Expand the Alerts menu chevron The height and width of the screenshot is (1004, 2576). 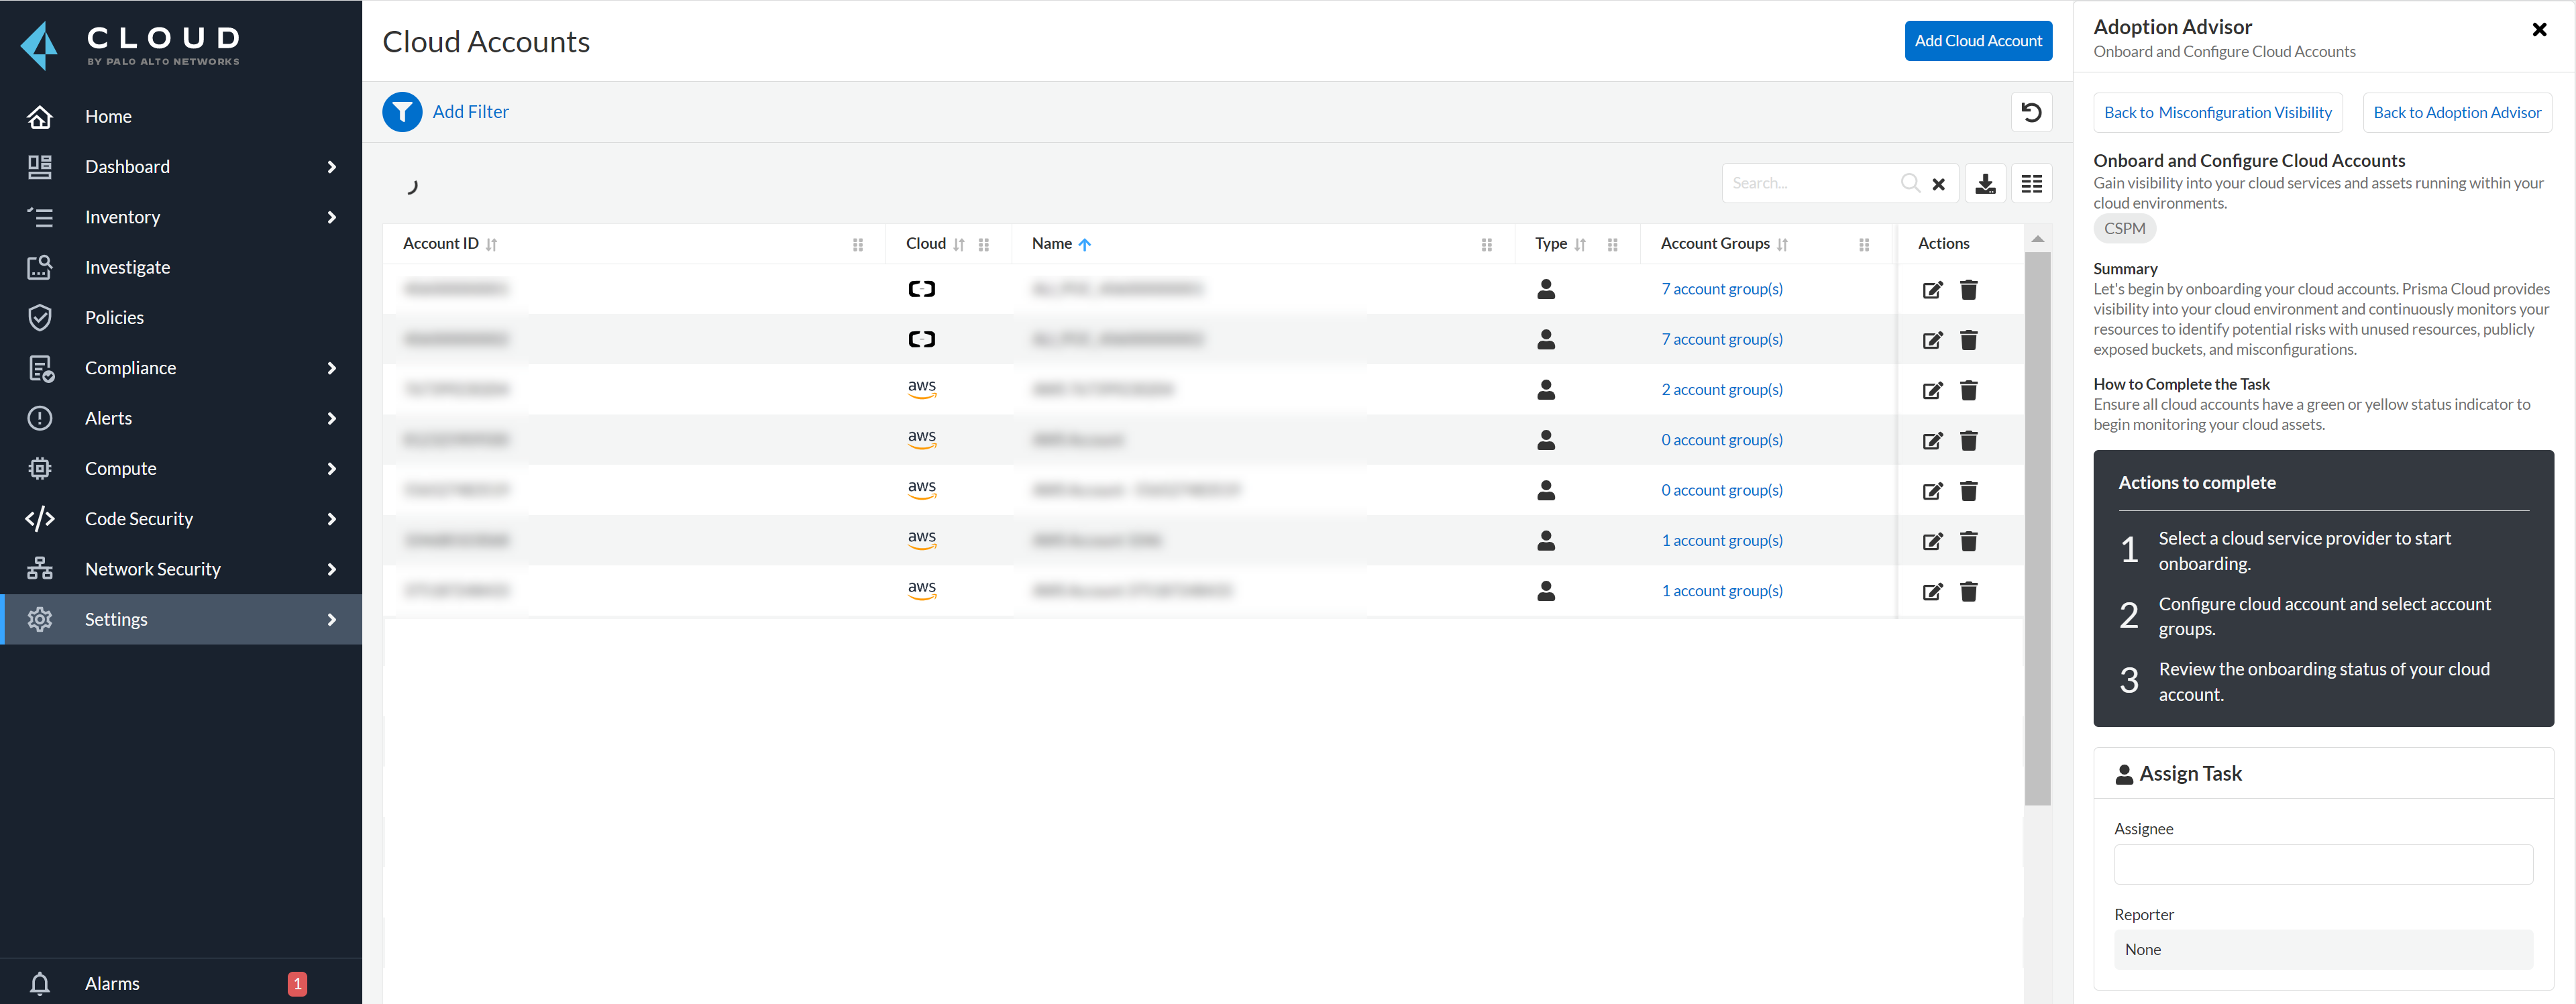pos(331,418)
